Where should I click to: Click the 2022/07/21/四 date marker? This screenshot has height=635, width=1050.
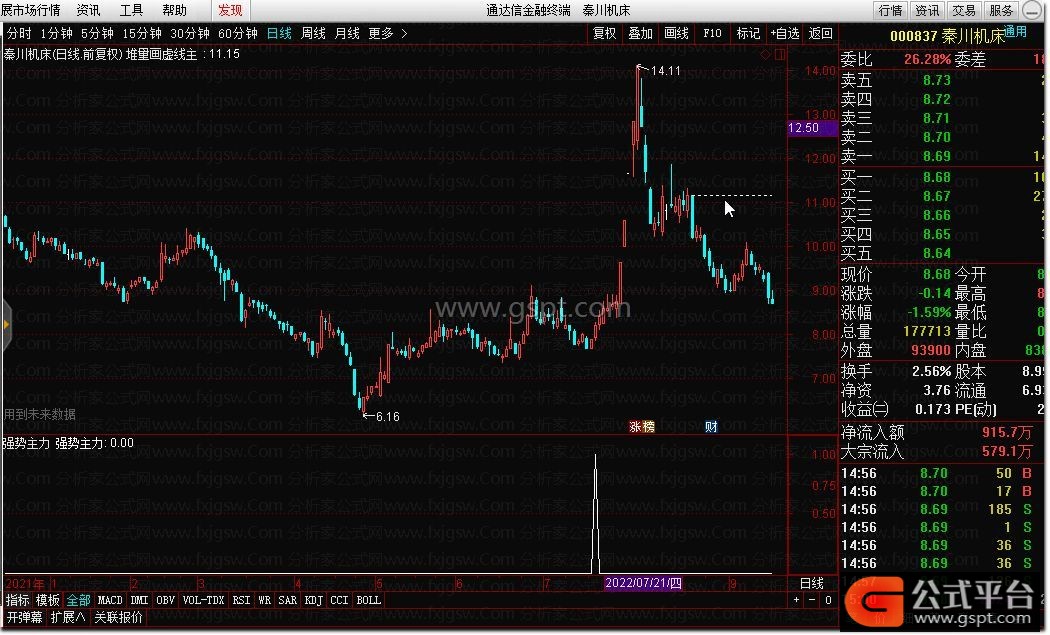(643, 583)
